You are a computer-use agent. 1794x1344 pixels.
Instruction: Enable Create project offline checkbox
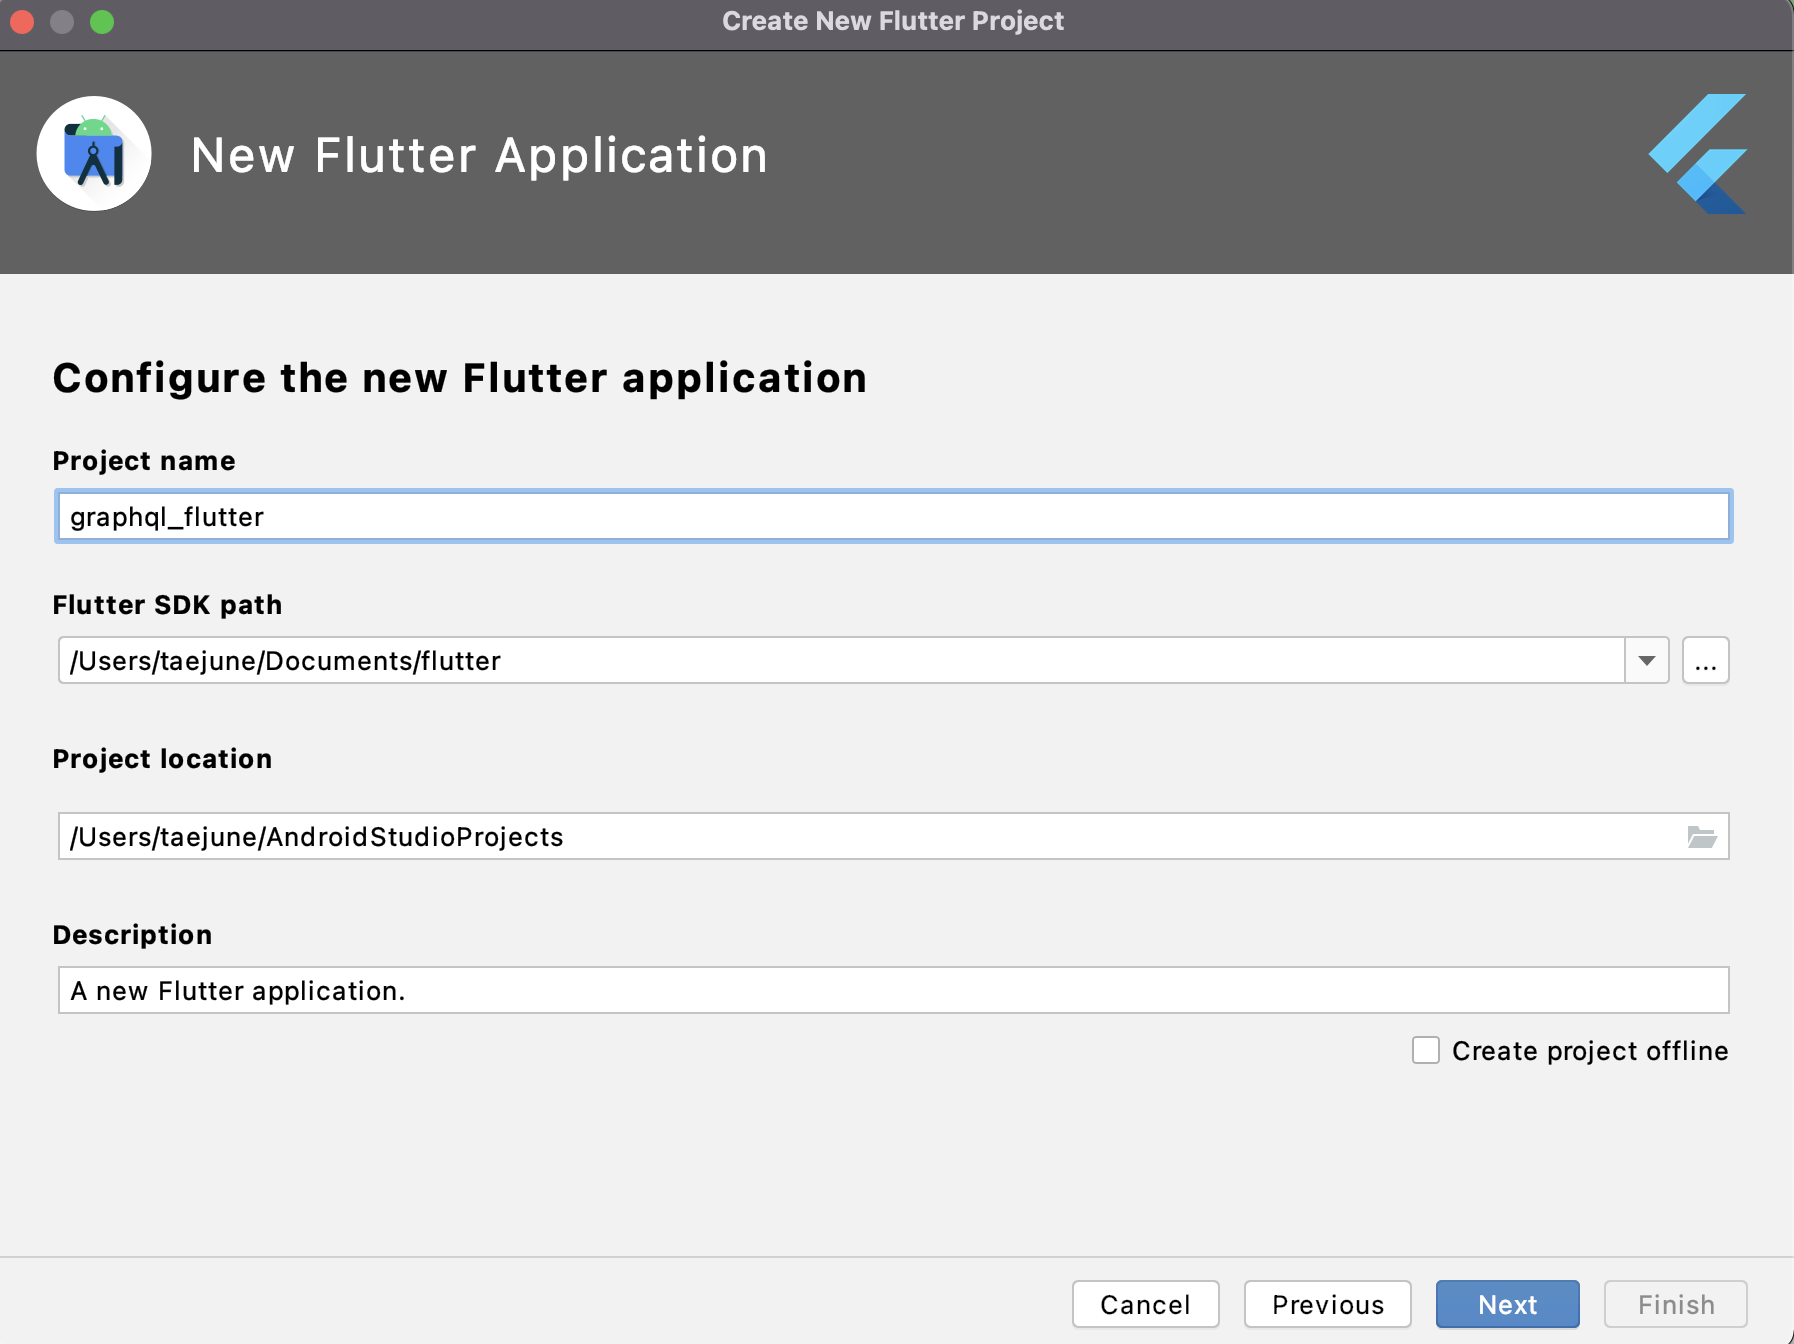[x=1426, y=1050]
